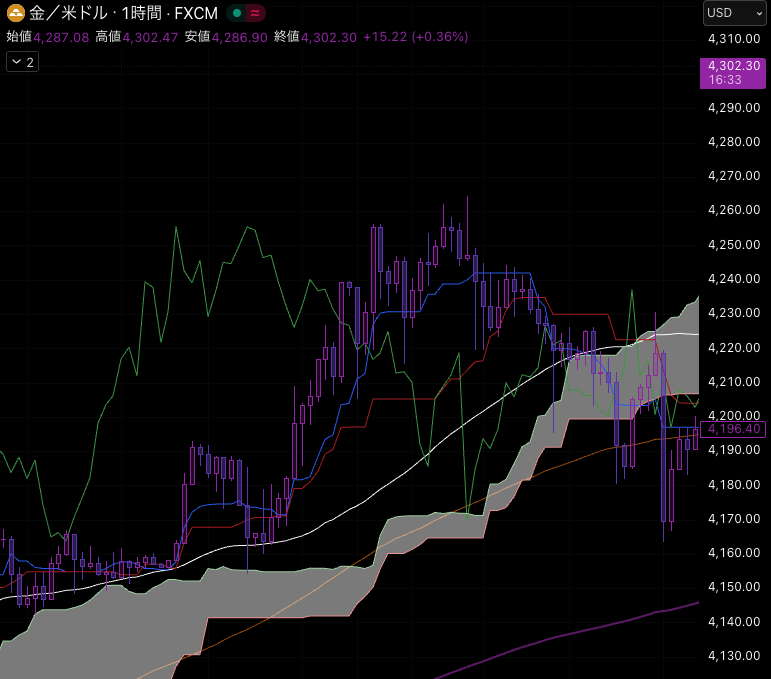Click the 4,170.00 price axis label
771x679 pixels.
coord(734,519)
